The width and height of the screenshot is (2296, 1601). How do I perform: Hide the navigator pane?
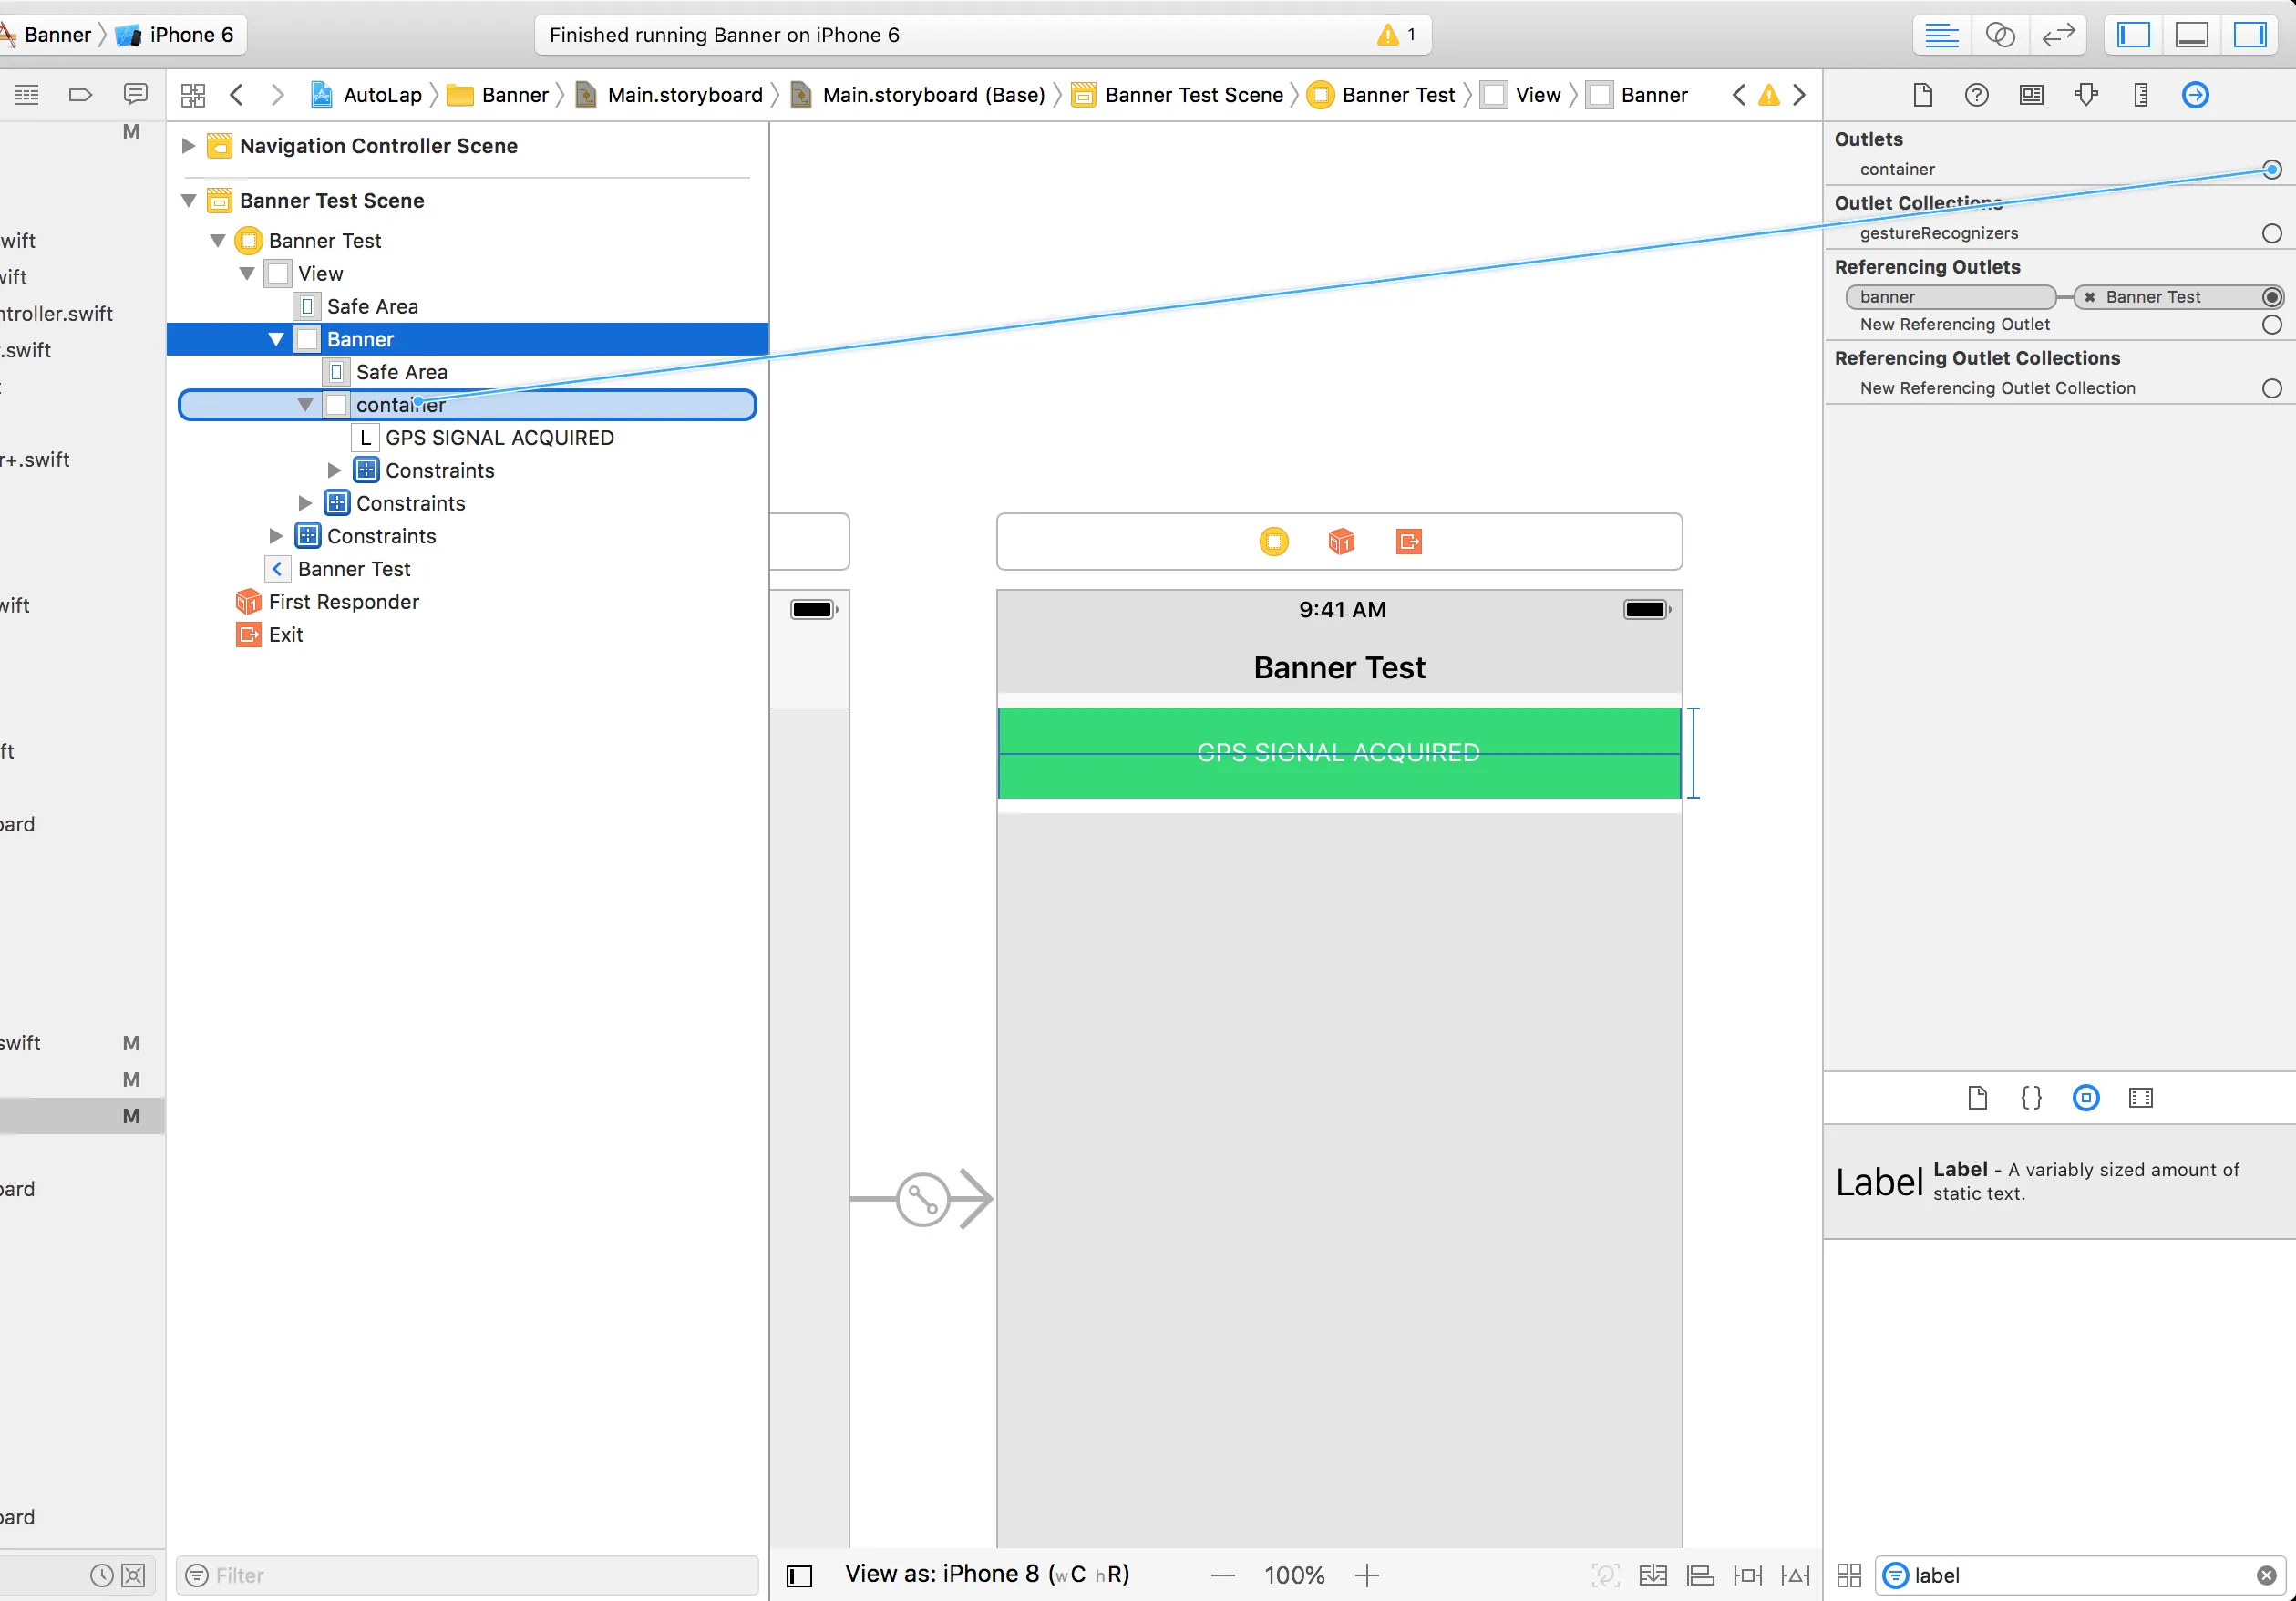[2133, 35]
